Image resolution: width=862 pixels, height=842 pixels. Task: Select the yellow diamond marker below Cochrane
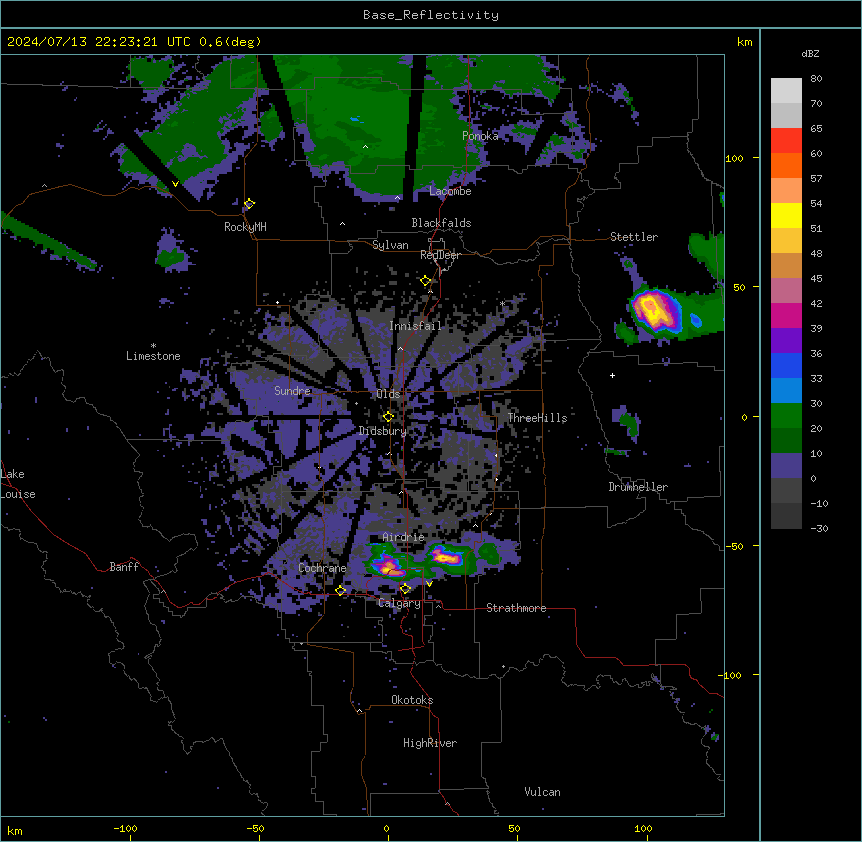(340, 590)
